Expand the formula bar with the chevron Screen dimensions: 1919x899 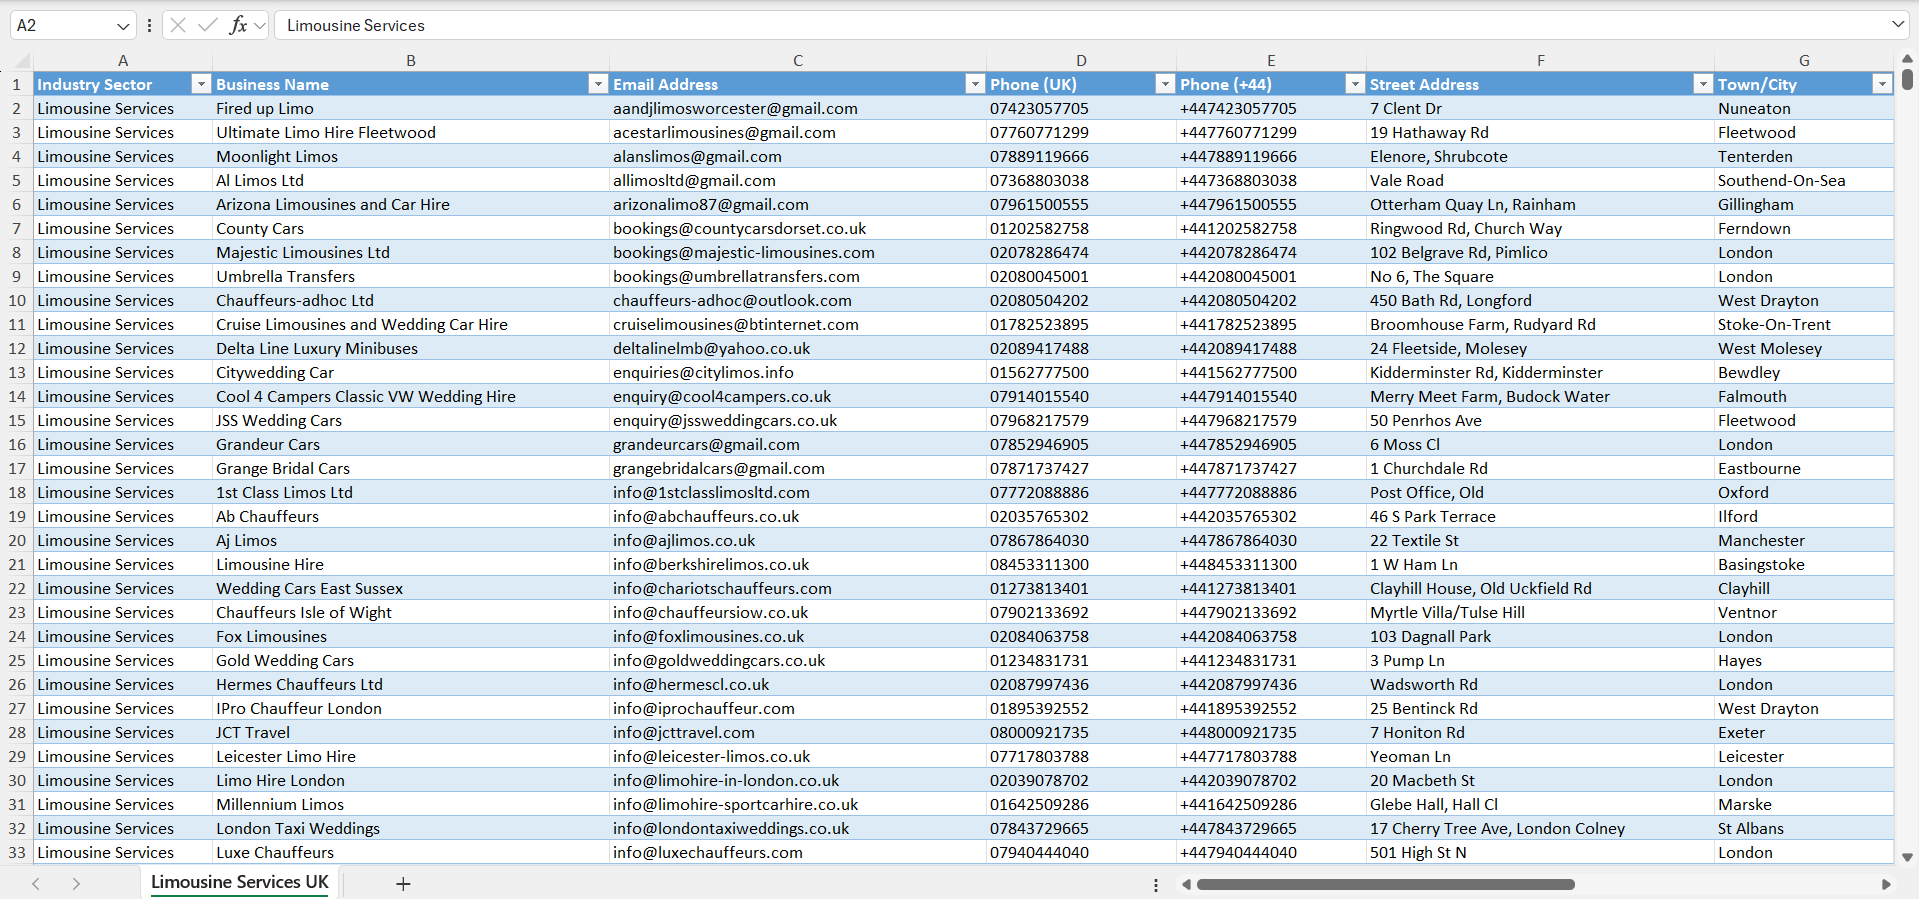coord(1898,24)
